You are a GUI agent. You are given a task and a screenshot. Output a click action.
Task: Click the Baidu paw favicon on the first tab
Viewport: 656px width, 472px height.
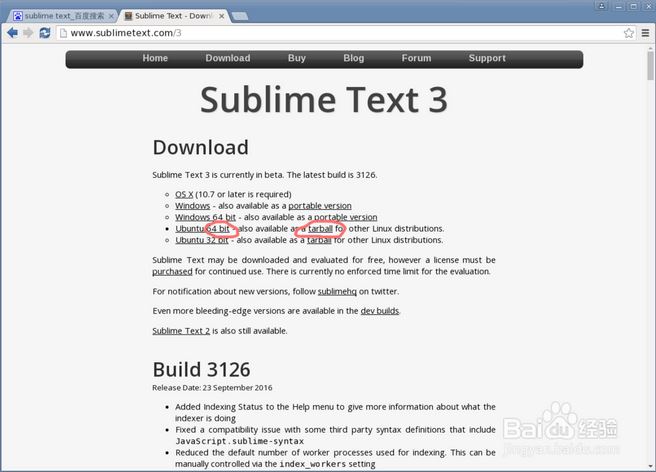tap(18, 16)
